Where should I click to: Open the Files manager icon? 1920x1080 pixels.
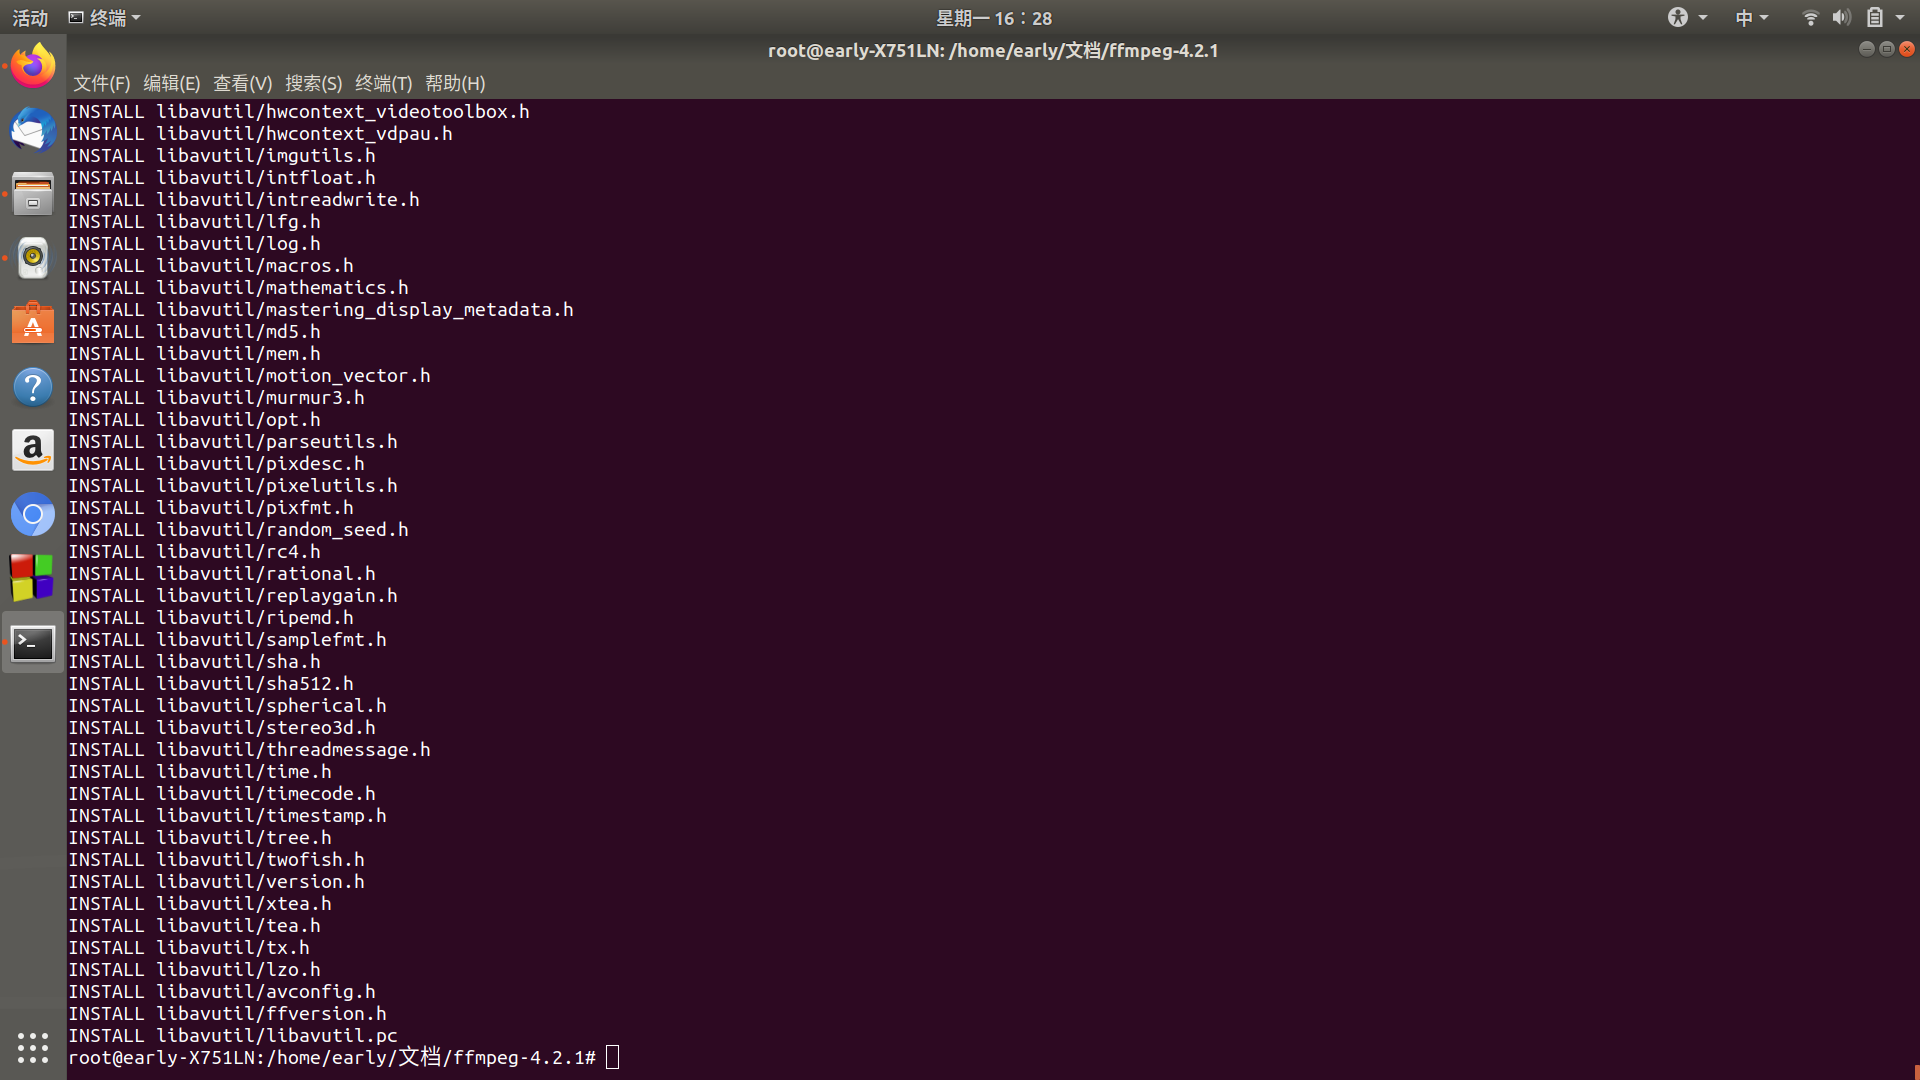pos(33,194)
